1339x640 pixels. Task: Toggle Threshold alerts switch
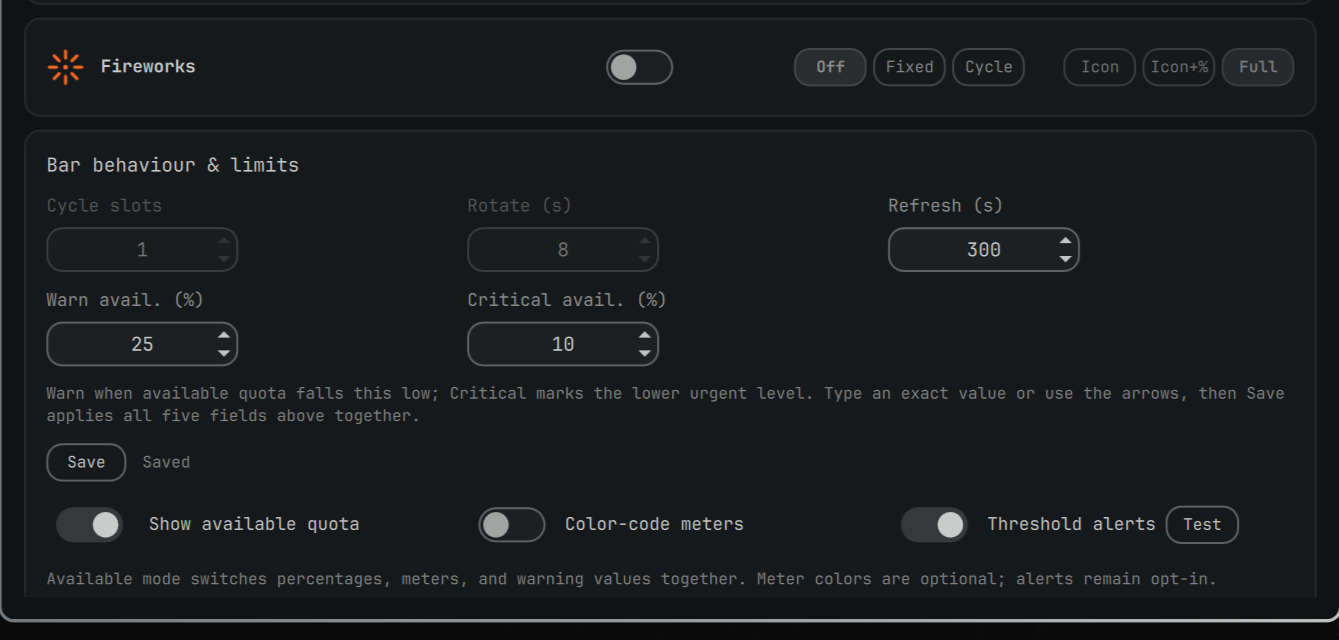pyautogui.click(x=934, y=524)
